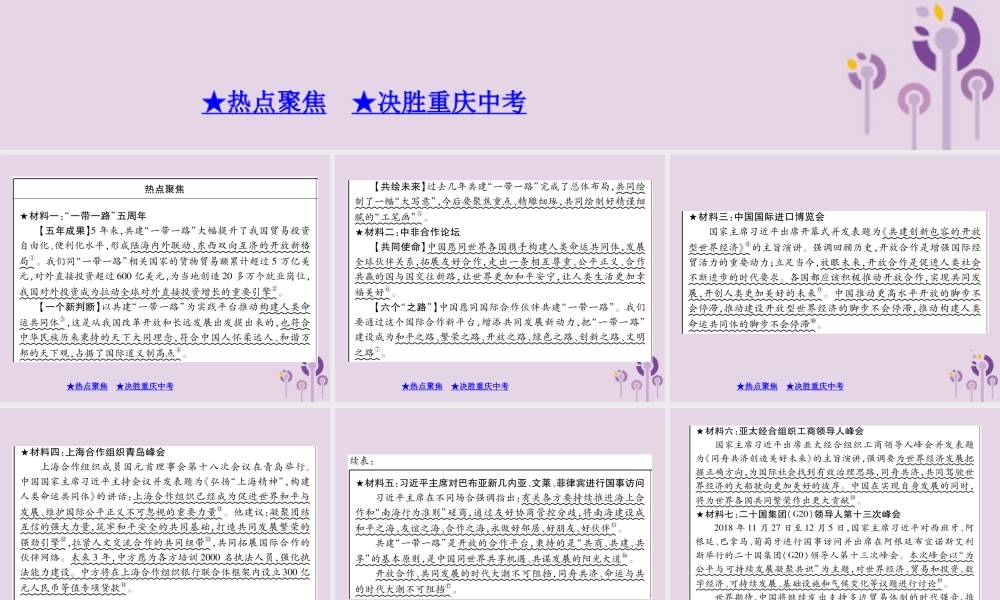Click the 【一个新判断】 paragraph label
Screen dimensions: 1000x600
pyautogui.click(x=68, y=307)
